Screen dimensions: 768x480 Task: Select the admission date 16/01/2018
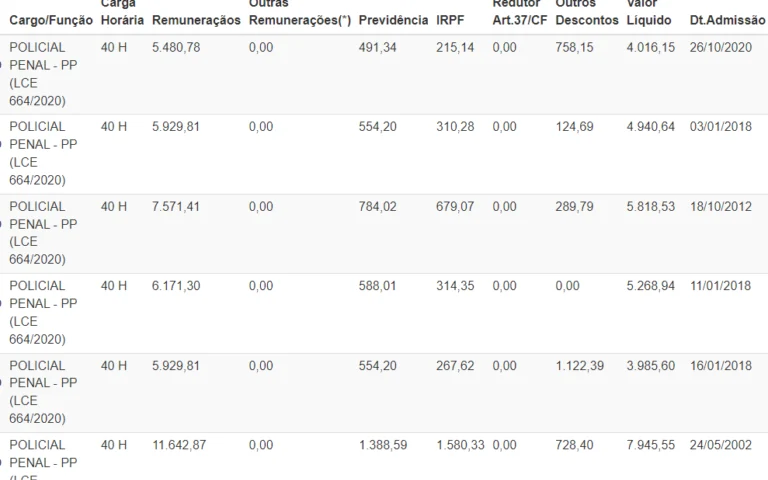click(x=720, y=366)
